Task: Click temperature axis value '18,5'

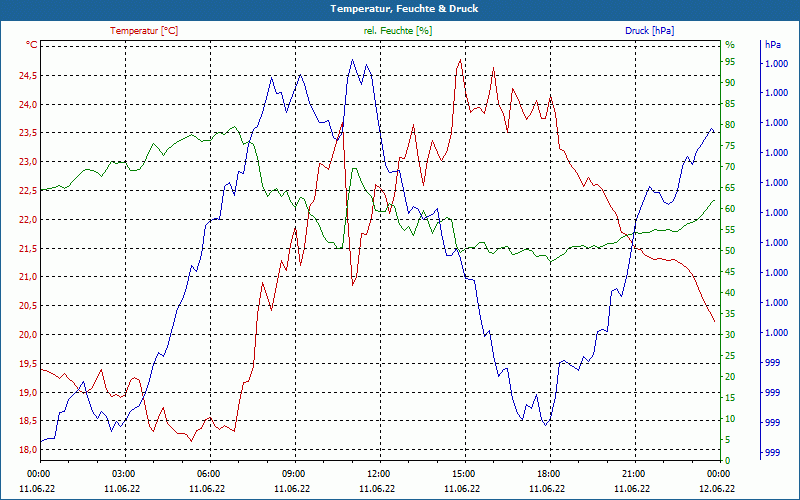Action: pos(28,421)
